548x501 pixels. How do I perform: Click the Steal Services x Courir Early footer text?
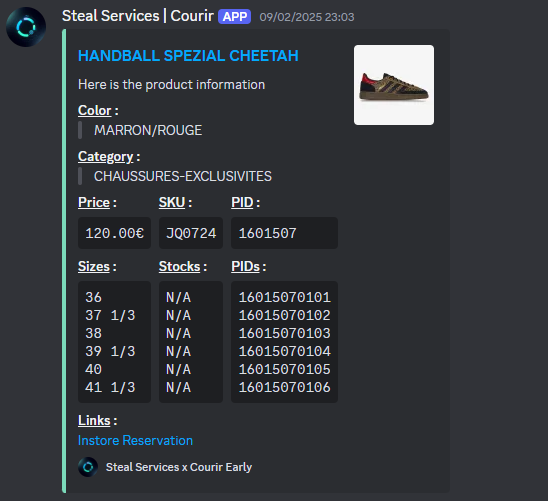[179, 467]
